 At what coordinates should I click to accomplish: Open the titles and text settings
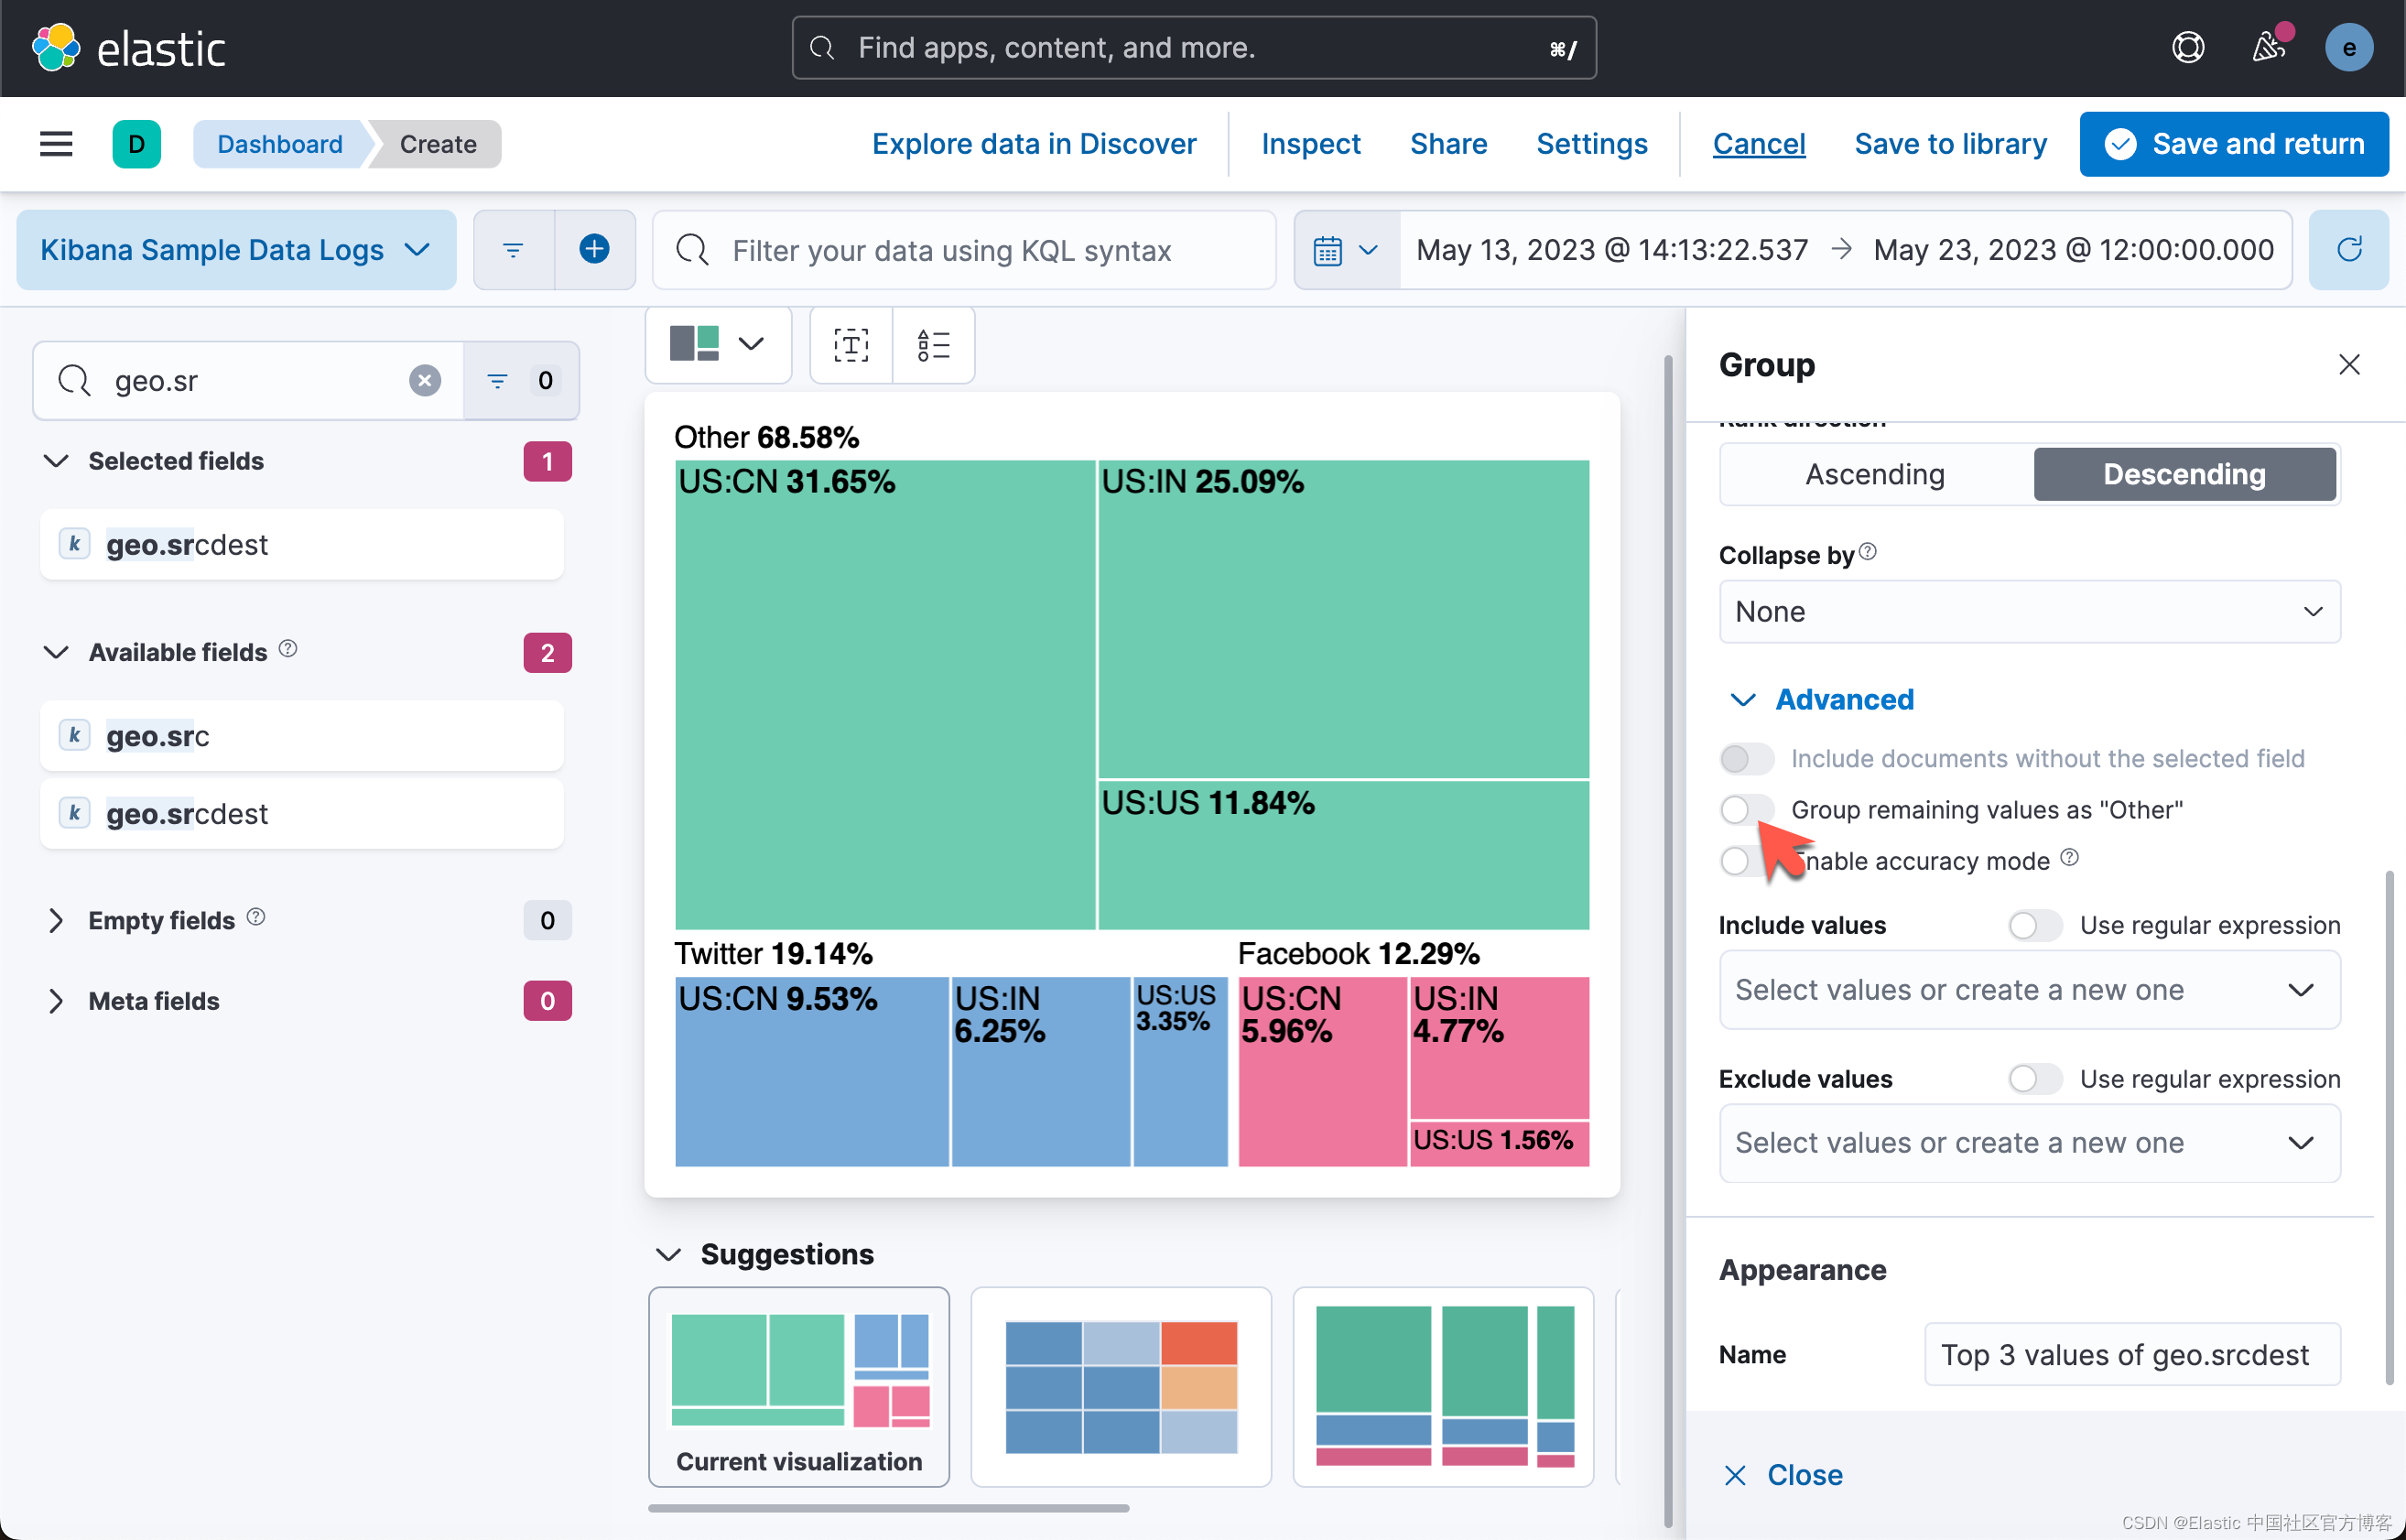click(851, 345)
